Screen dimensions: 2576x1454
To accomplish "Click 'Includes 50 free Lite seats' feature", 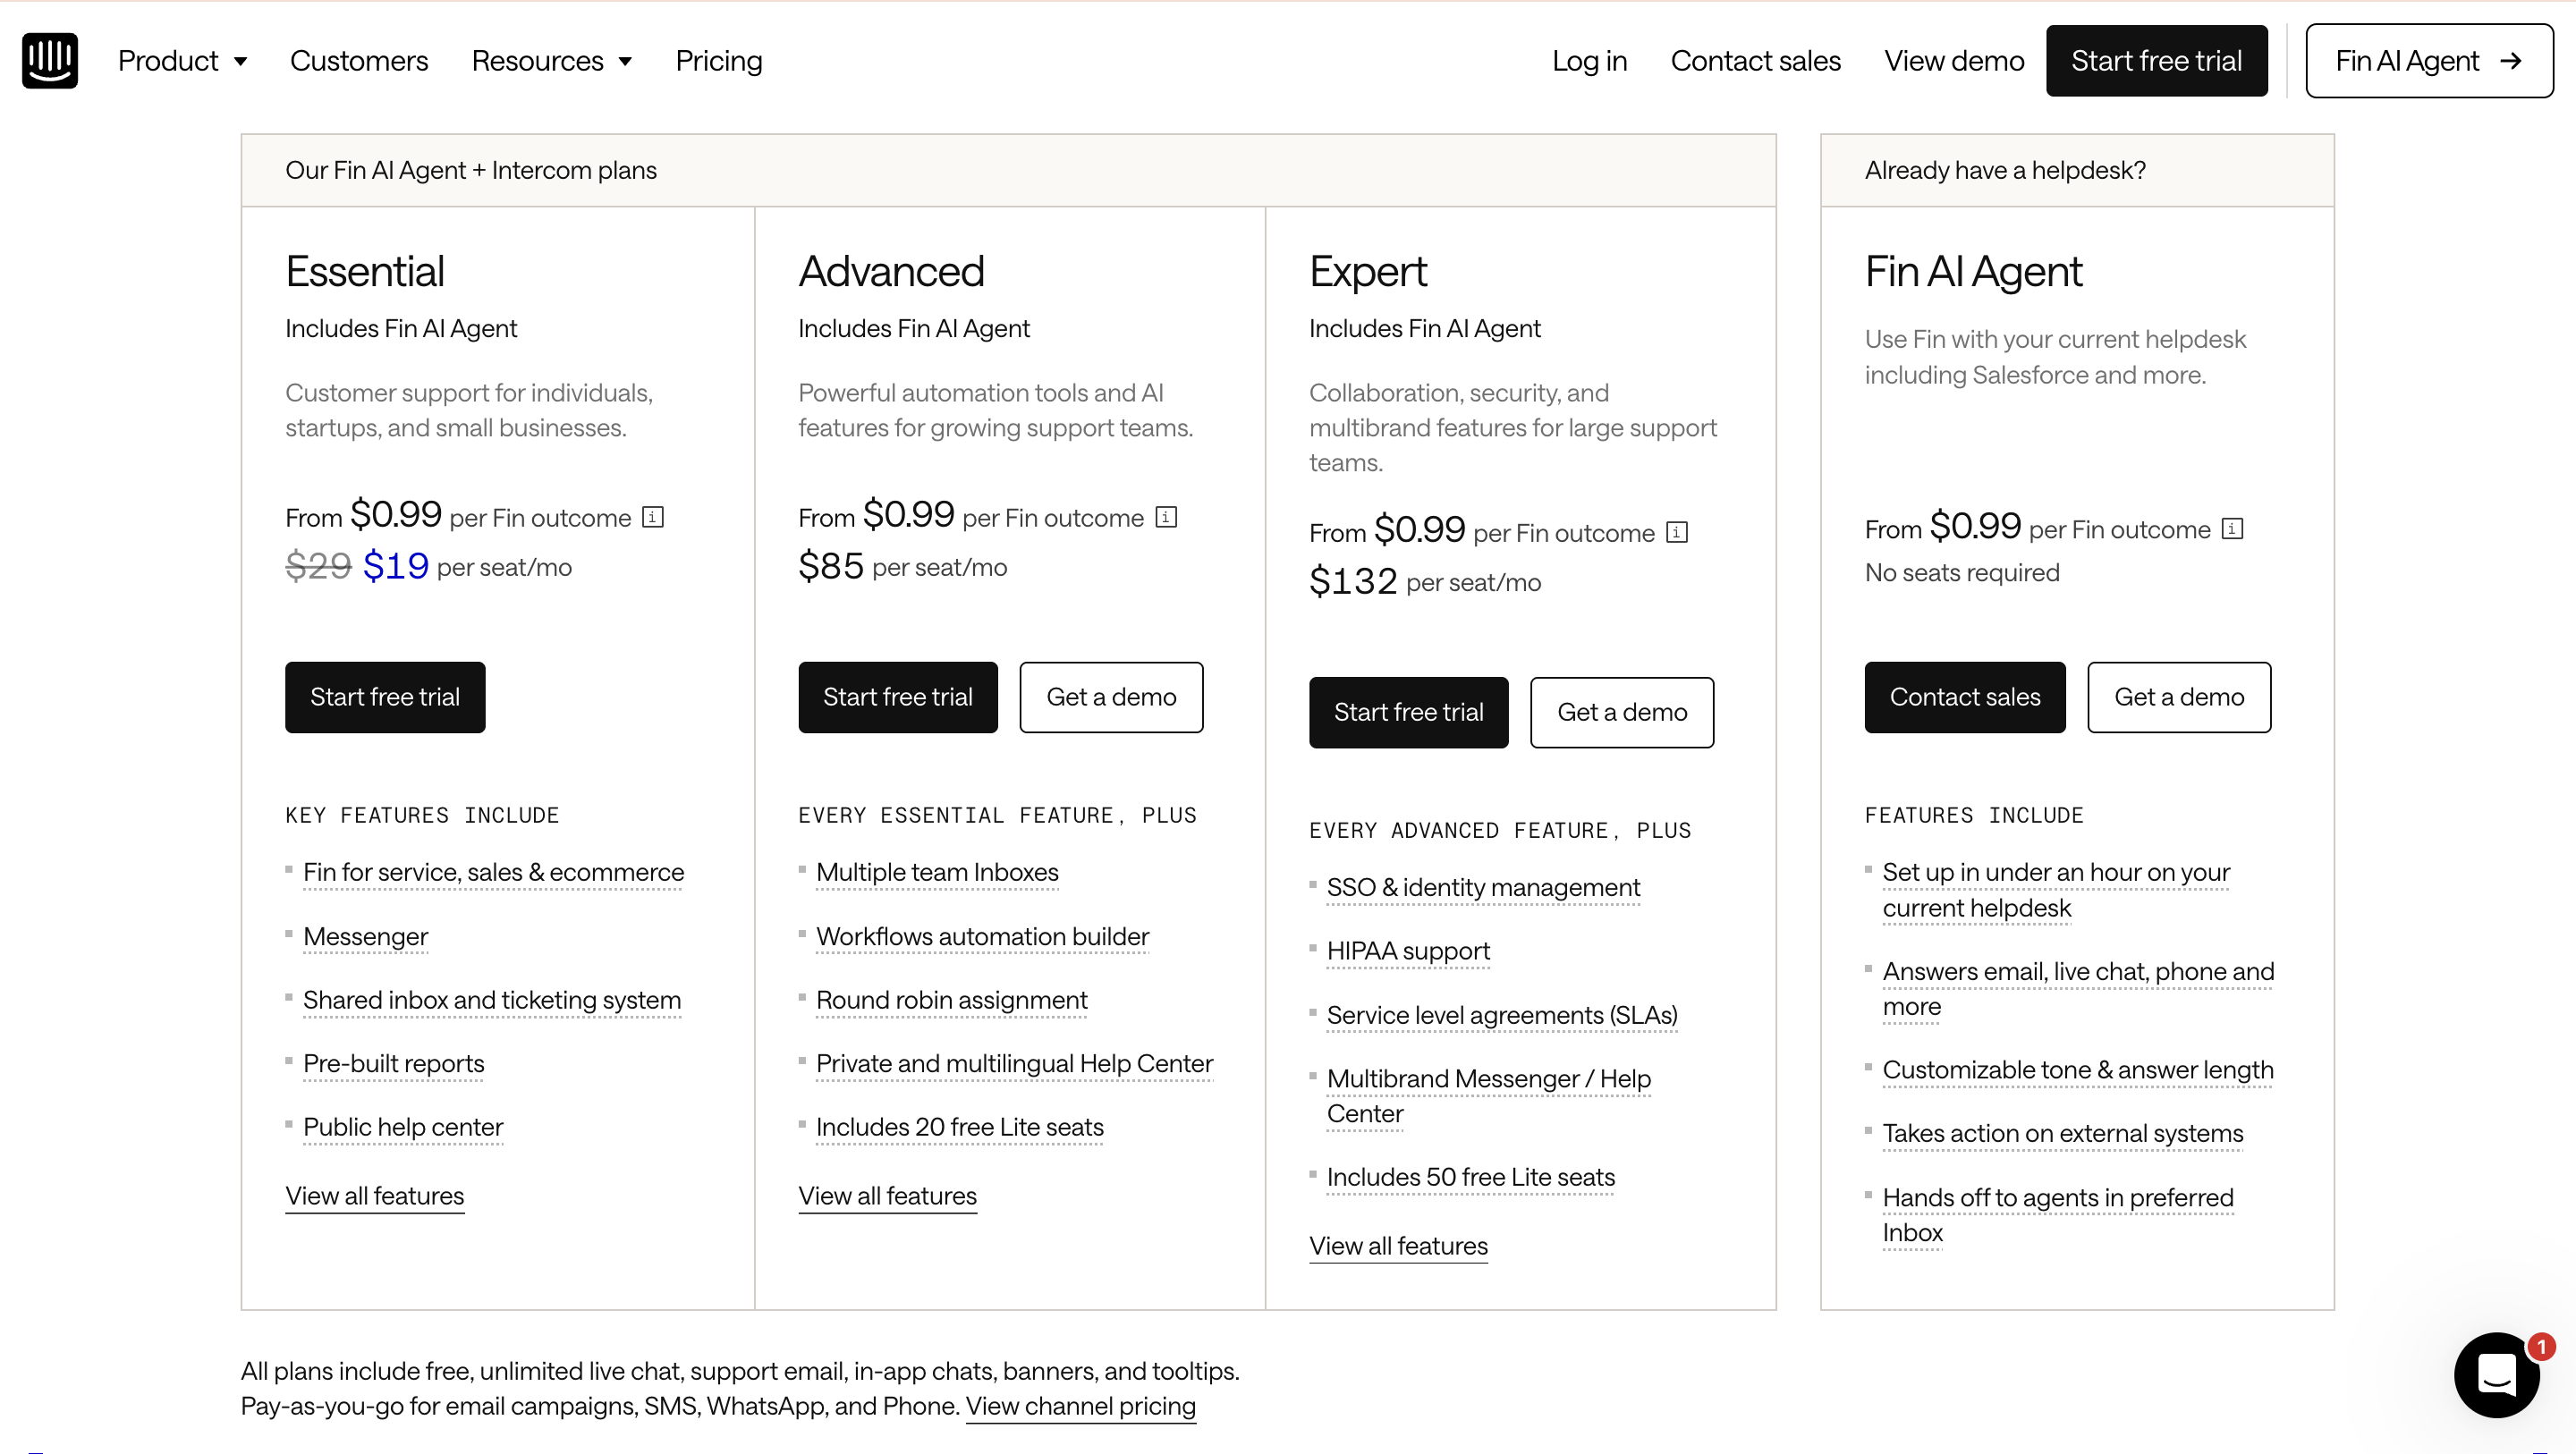I will (1470, 1178).
